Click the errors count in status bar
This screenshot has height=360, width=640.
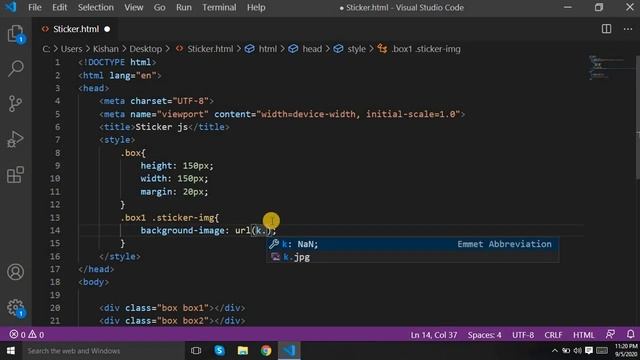18,335
